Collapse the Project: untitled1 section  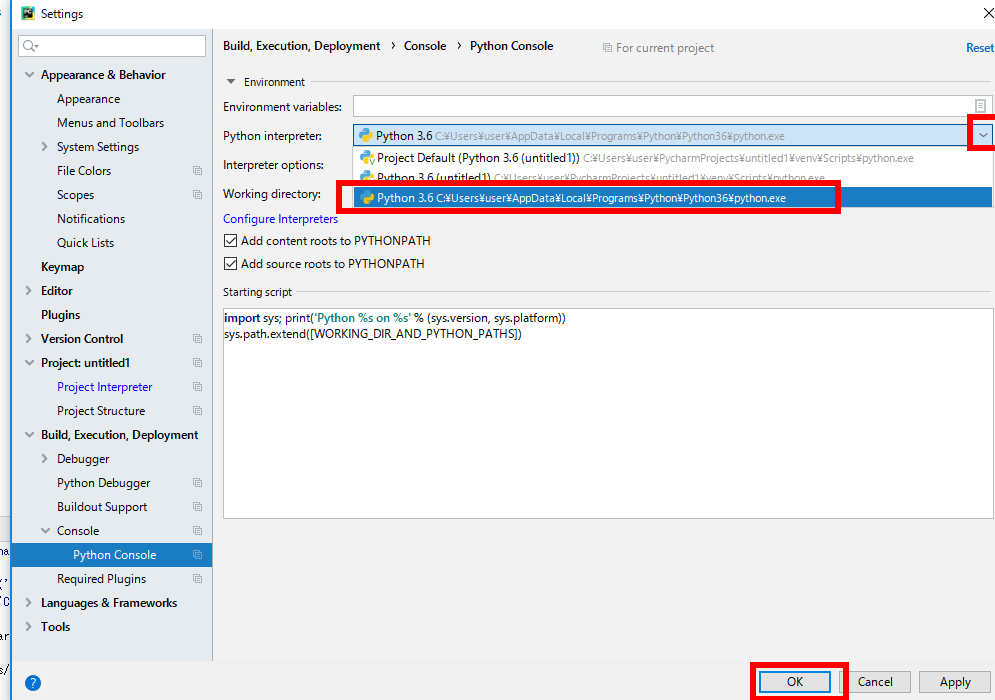pos(29,363)
